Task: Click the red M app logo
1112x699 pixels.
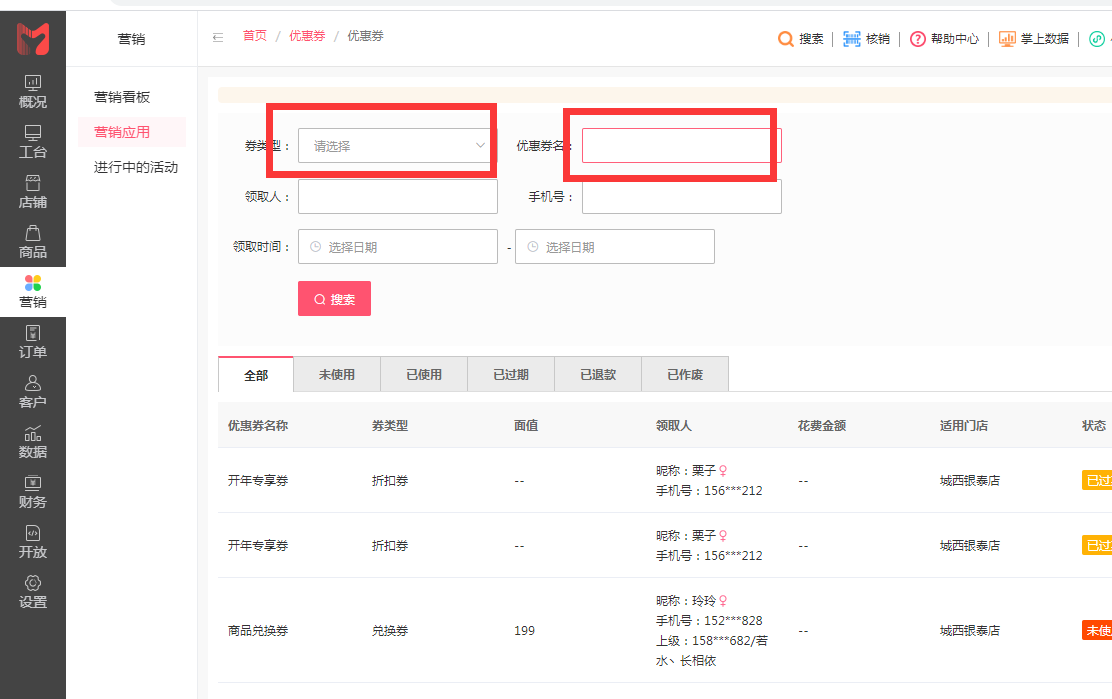Action: [33, 39]
